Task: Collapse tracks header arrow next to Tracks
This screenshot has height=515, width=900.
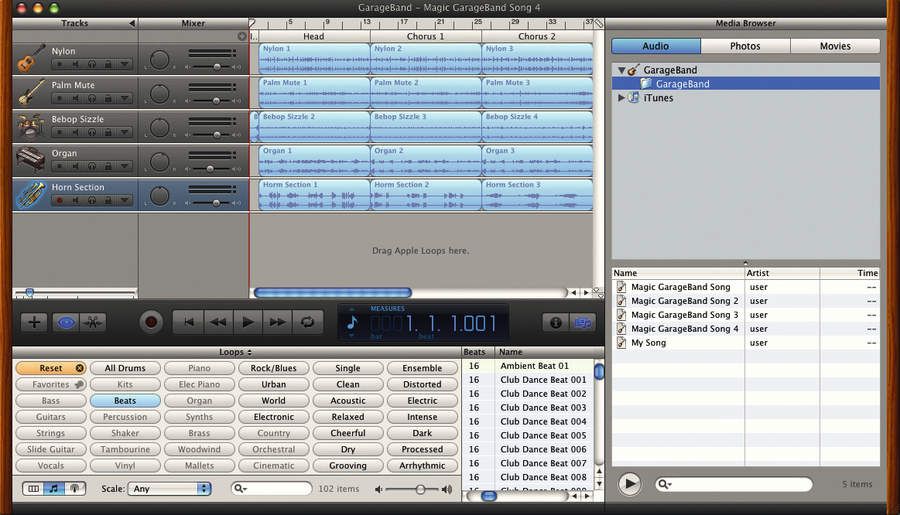Action: [132, 24]
